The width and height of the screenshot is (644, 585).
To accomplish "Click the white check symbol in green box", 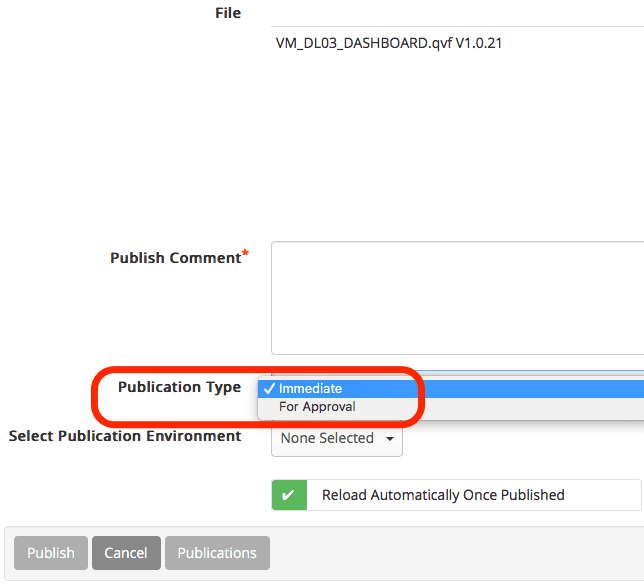I will pyautogui.click(x=288, y=495).
